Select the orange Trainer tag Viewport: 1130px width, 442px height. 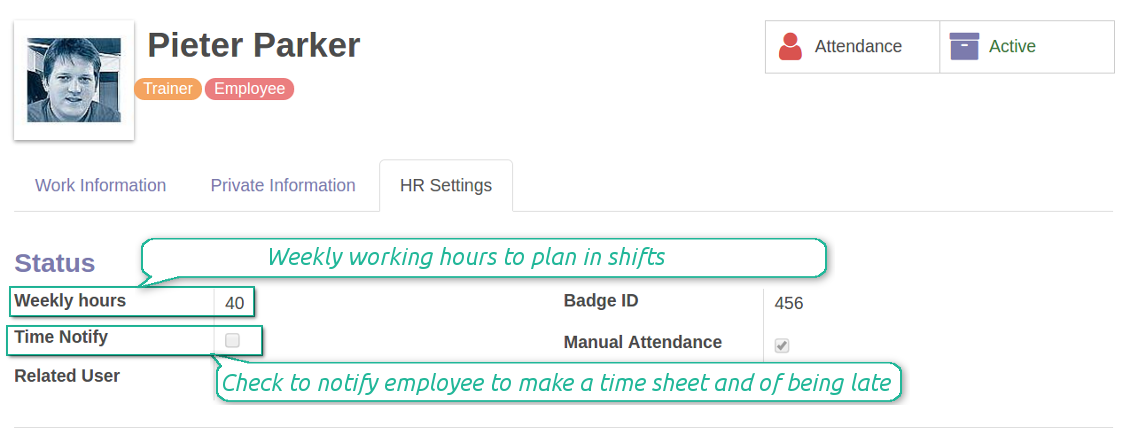pyautogui.click(x=168, y=89)
